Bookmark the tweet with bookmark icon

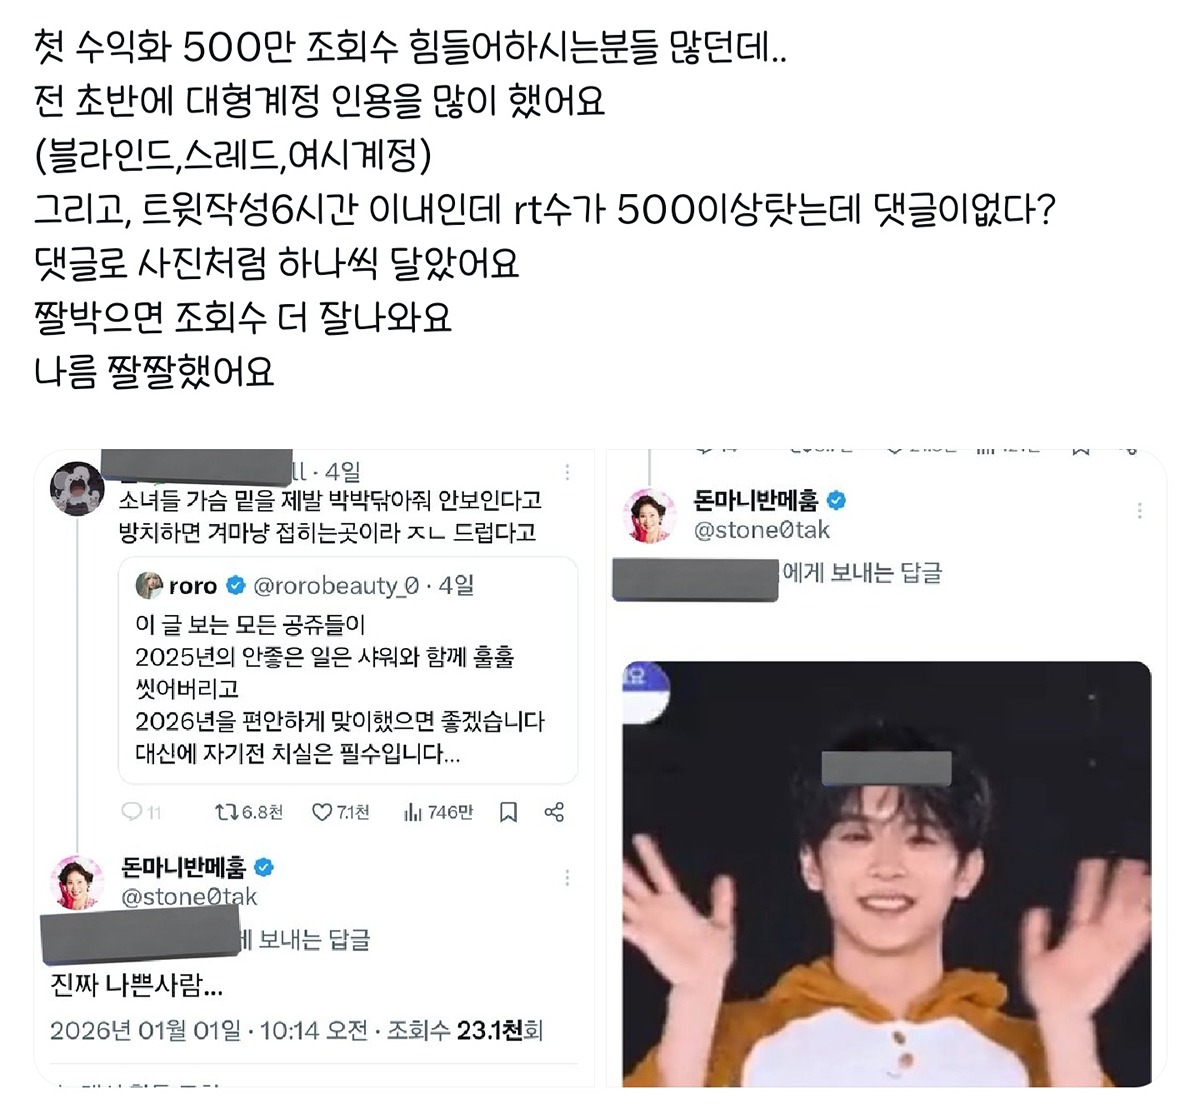click(x=508, y=812)
